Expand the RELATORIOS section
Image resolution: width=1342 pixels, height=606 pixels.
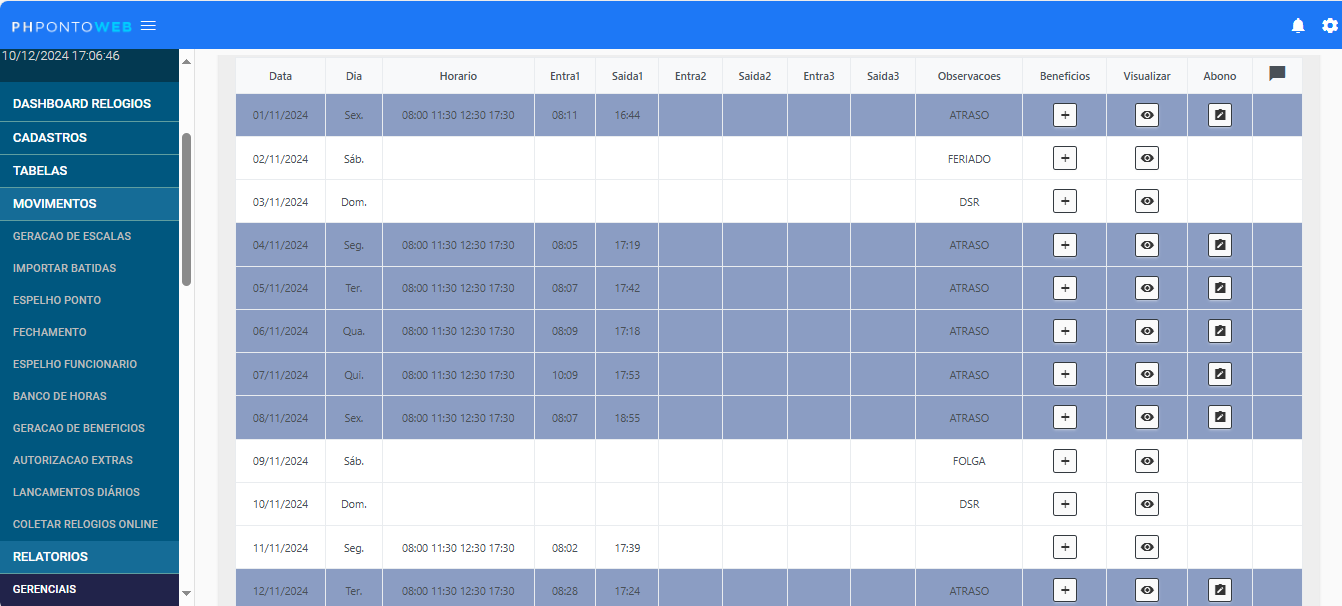pyautogui.click(x=52, y=555)
